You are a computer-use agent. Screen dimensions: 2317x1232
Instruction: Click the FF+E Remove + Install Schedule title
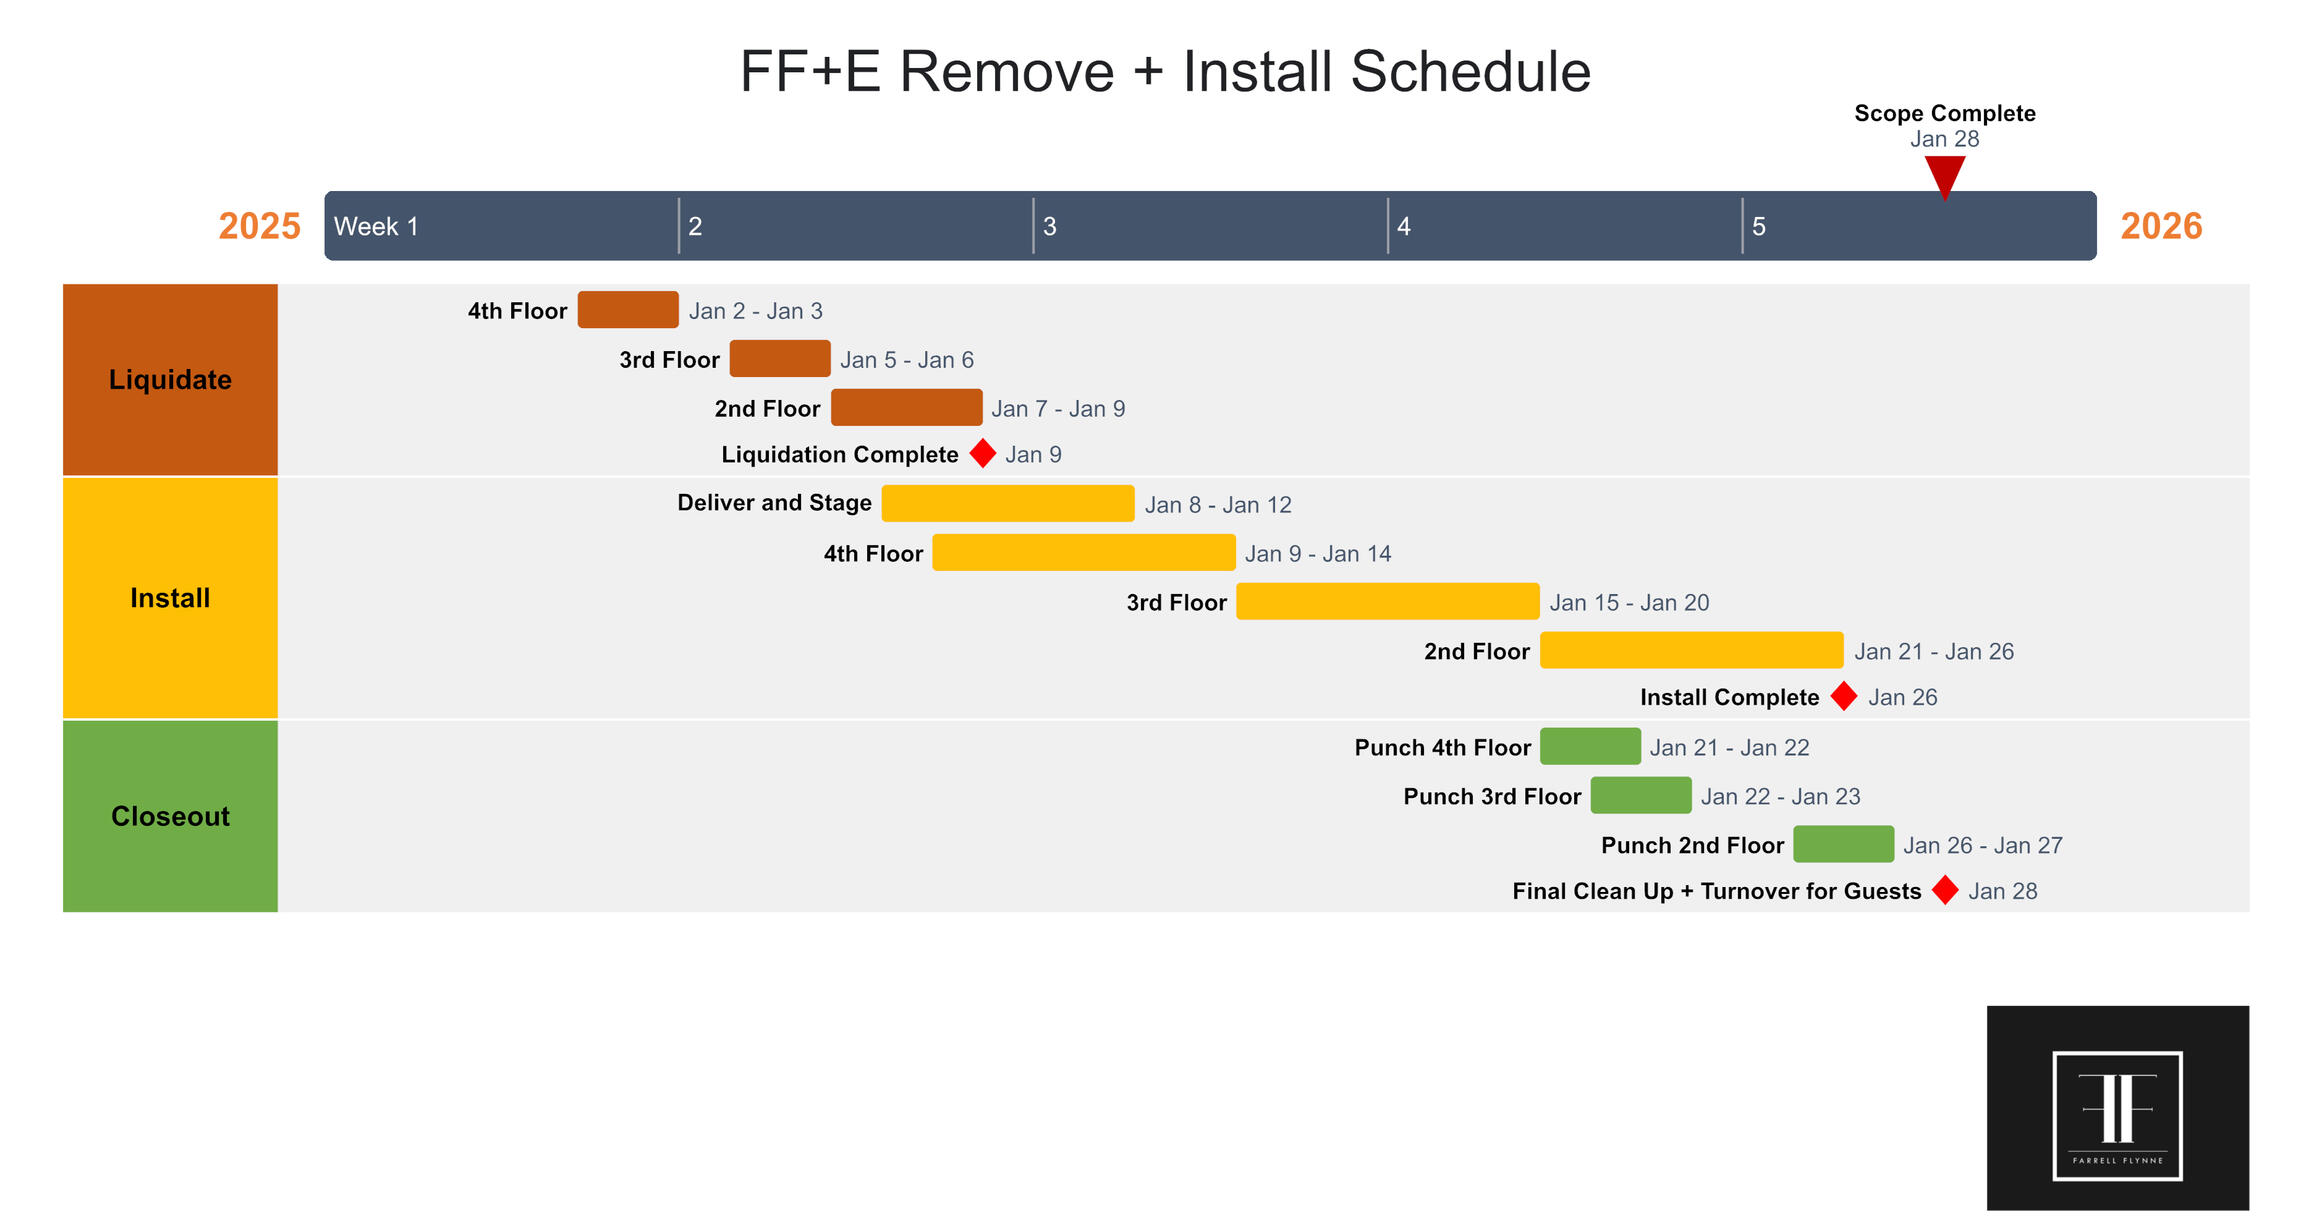(x=1164, y=72)
